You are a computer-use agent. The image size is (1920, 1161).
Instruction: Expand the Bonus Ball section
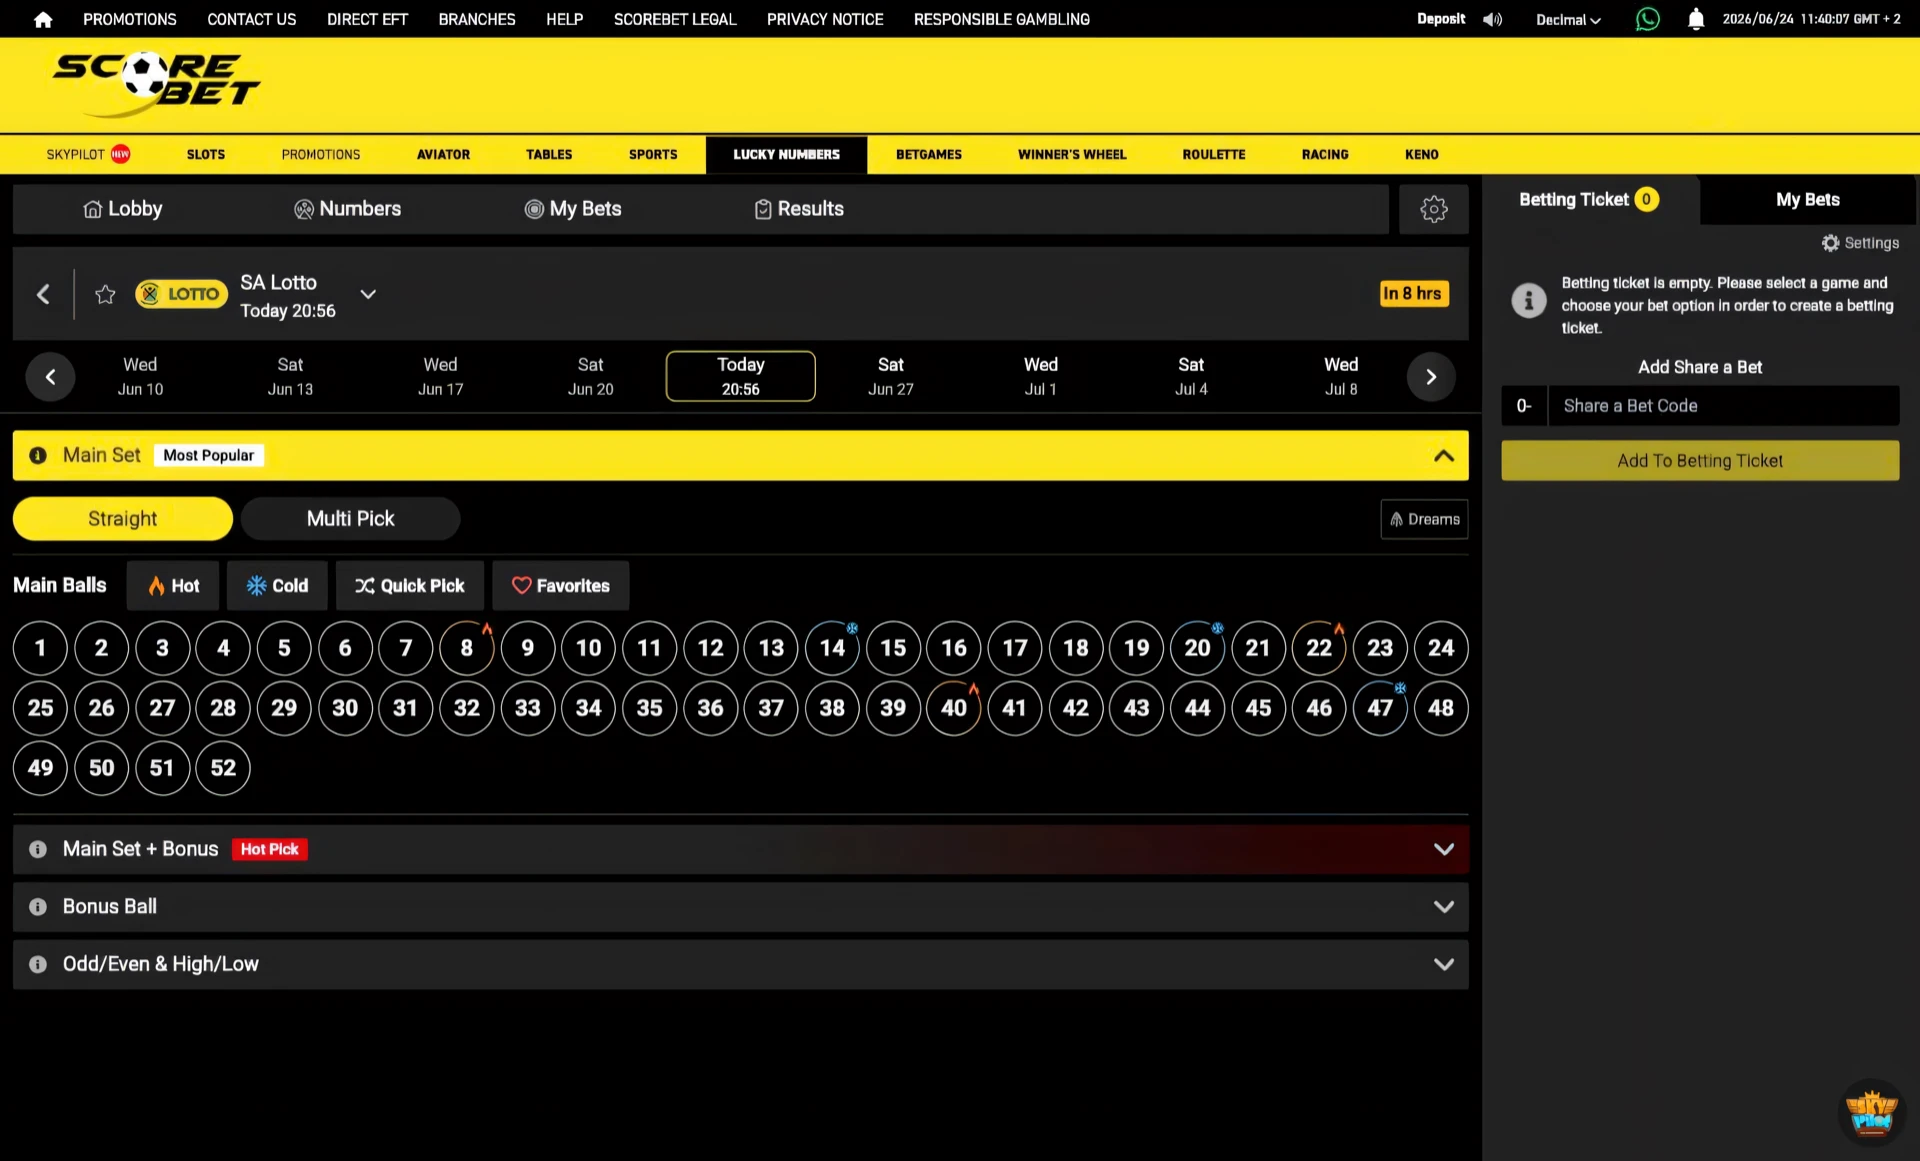(1443, 907)
